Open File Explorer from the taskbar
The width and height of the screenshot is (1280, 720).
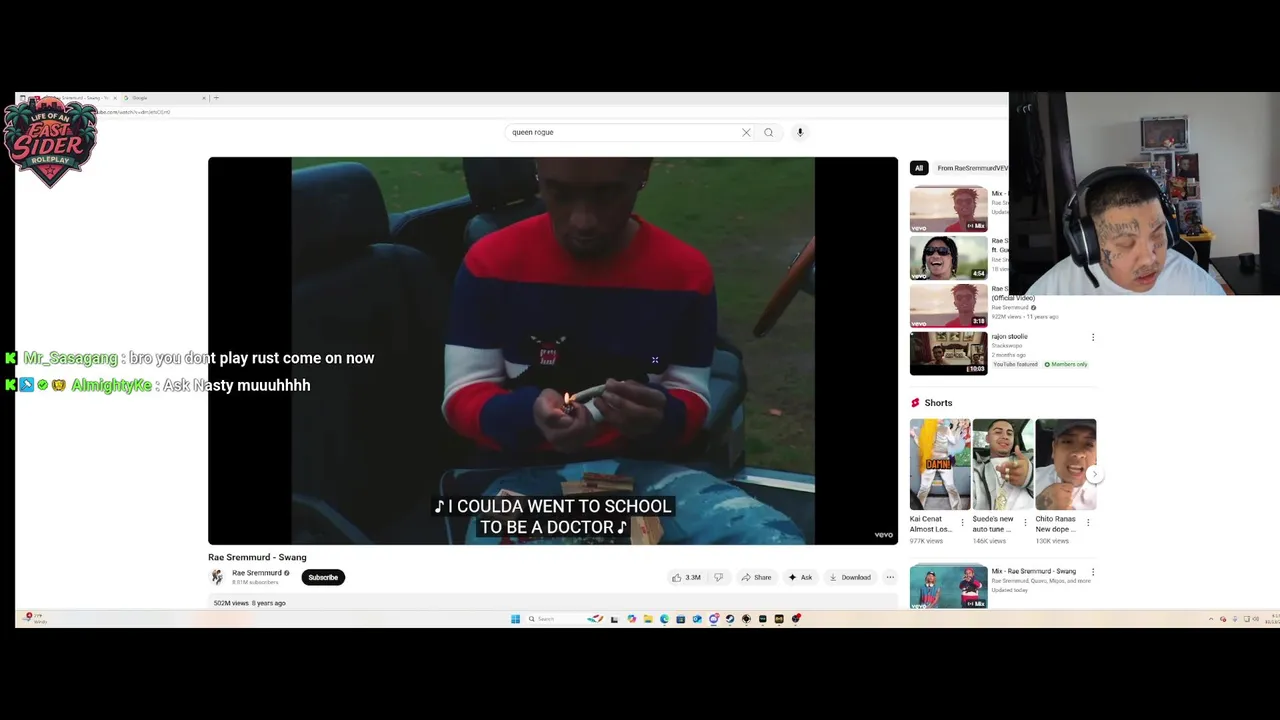click(648, 619)
